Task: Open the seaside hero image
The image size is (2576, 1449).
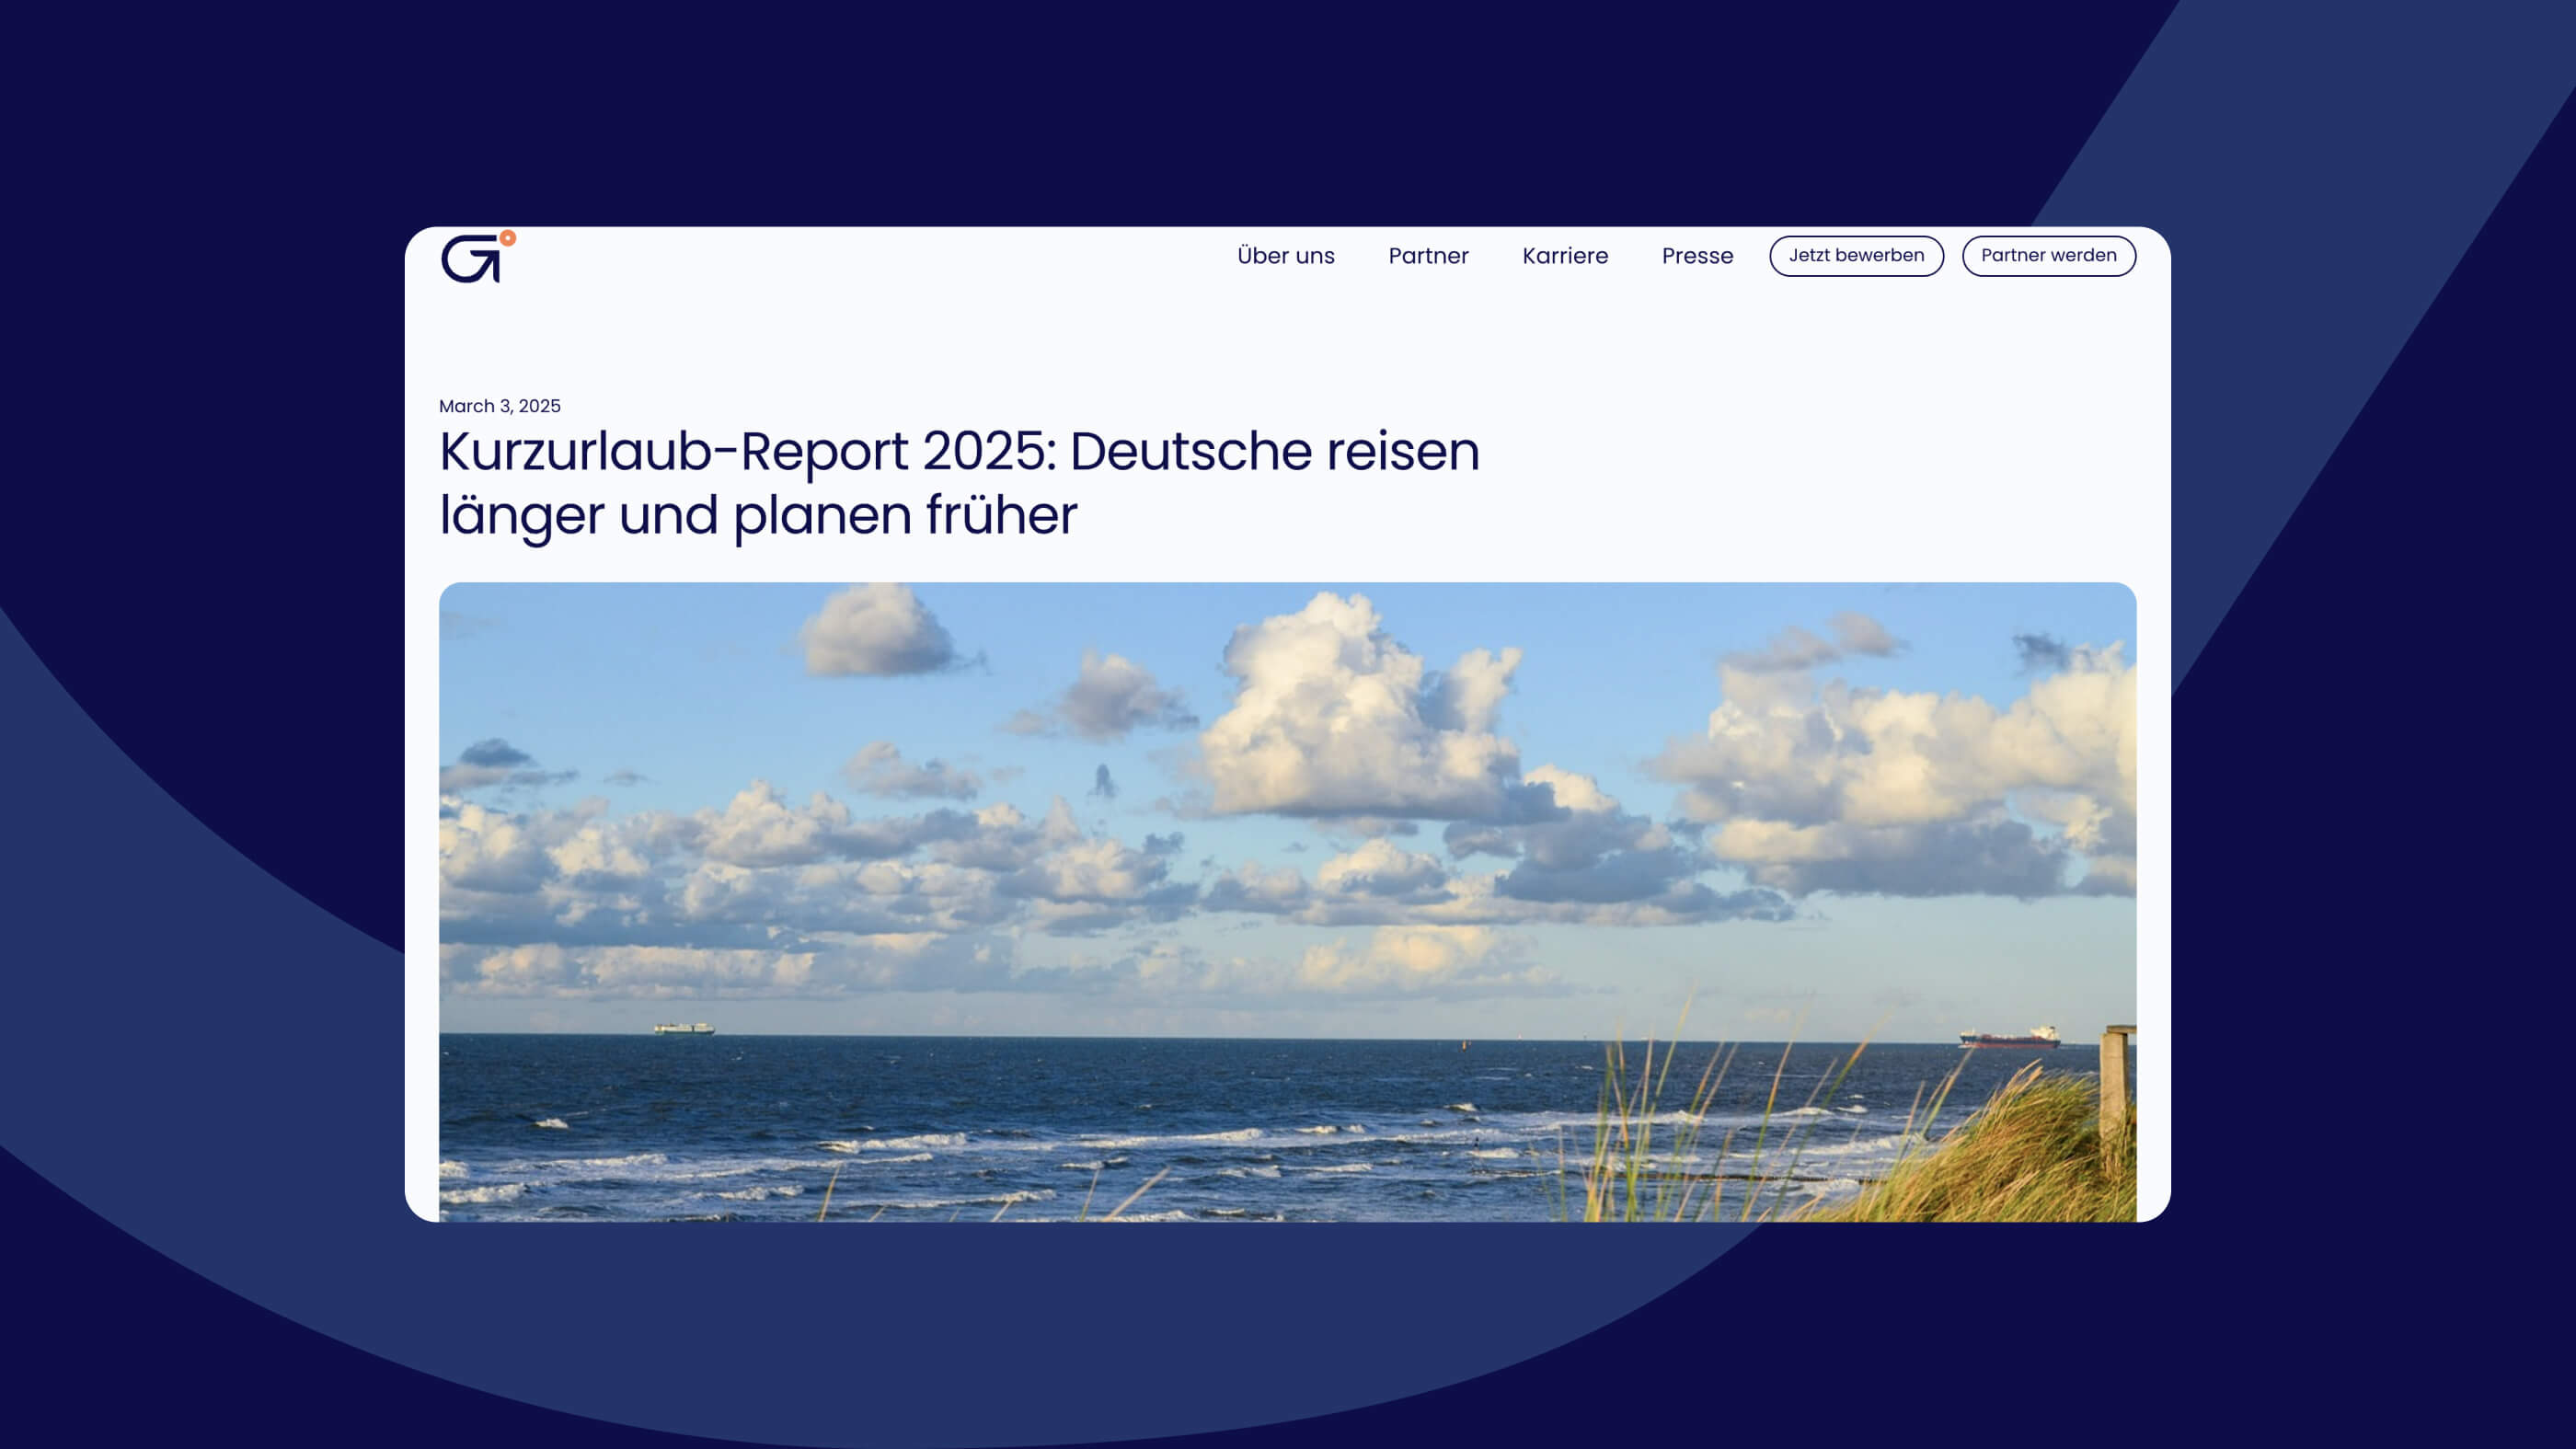Action: [1287, 902]
